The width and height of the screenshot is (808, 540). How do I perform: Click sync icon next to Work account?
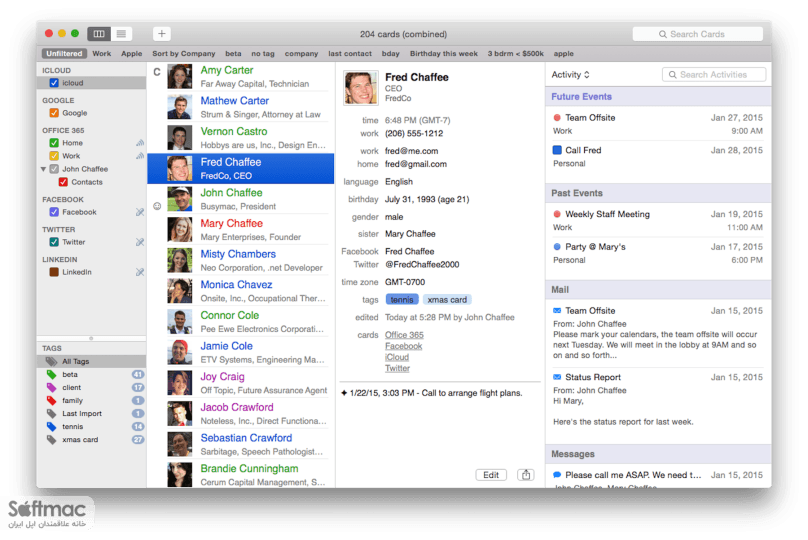[140, 156]
